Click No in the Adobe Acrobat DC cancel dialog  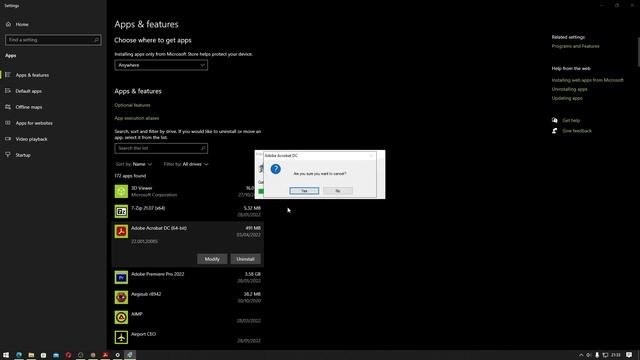(338, 191)
